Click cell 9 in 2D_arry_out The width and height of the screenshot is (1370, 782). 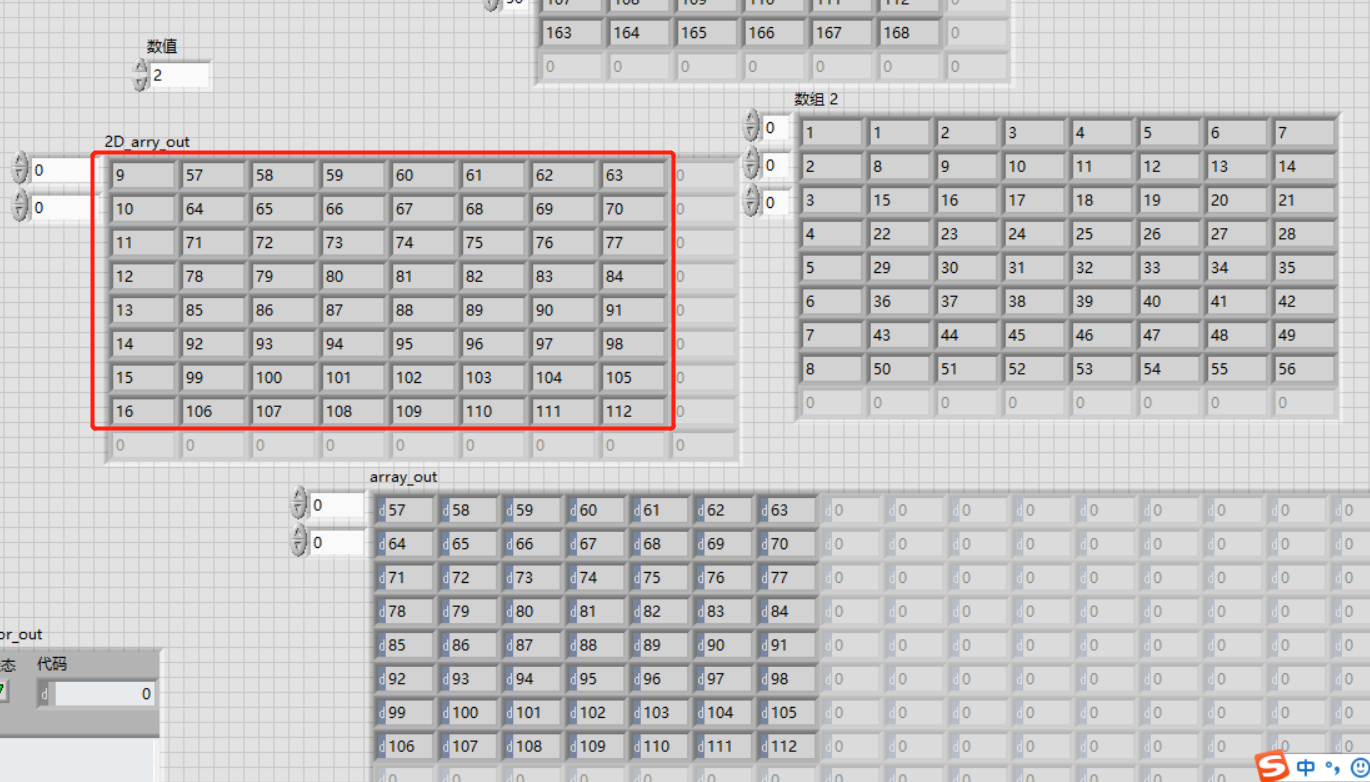143,175
